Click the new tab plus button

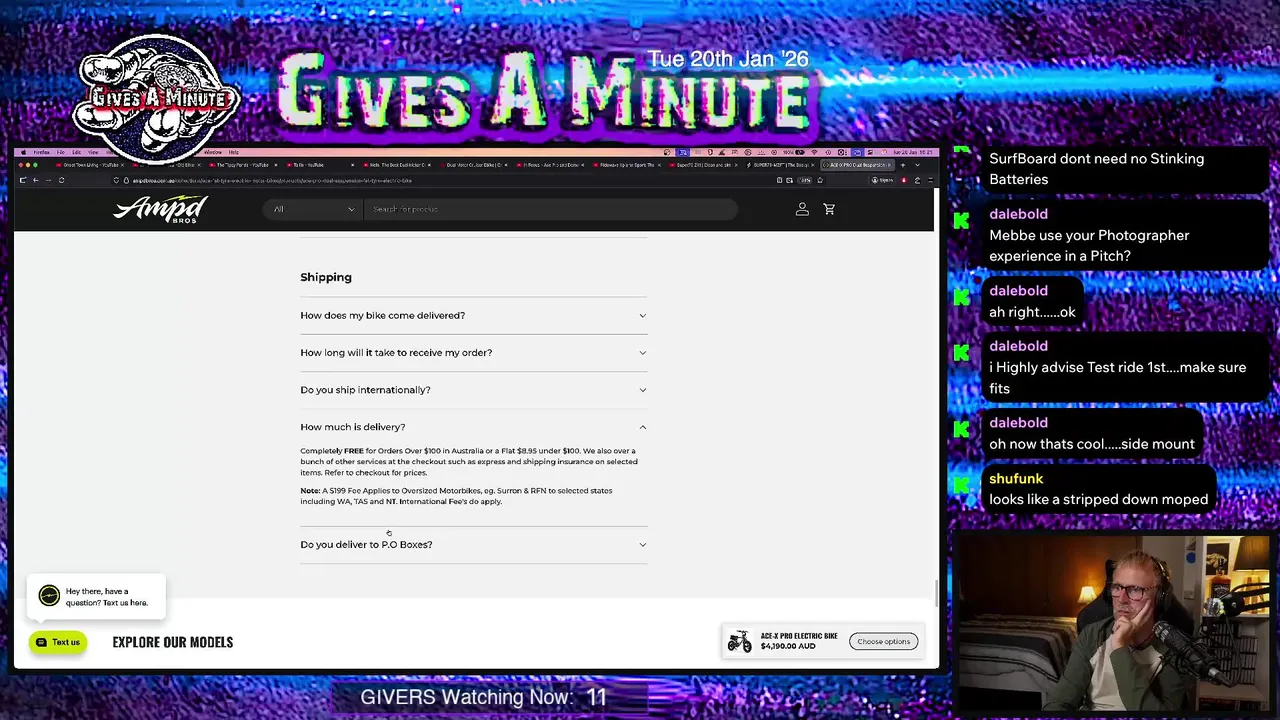902,165
